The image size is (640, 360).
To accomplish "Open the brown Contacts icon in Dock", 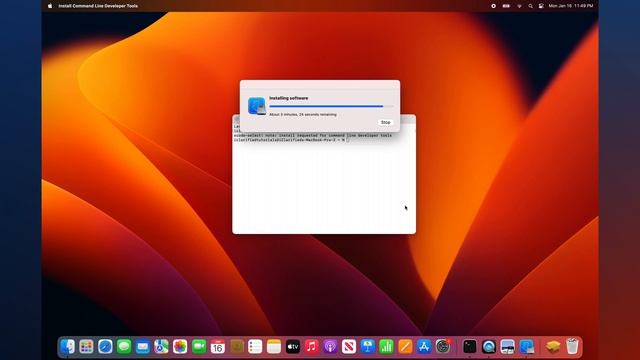I will click(236, 347).
